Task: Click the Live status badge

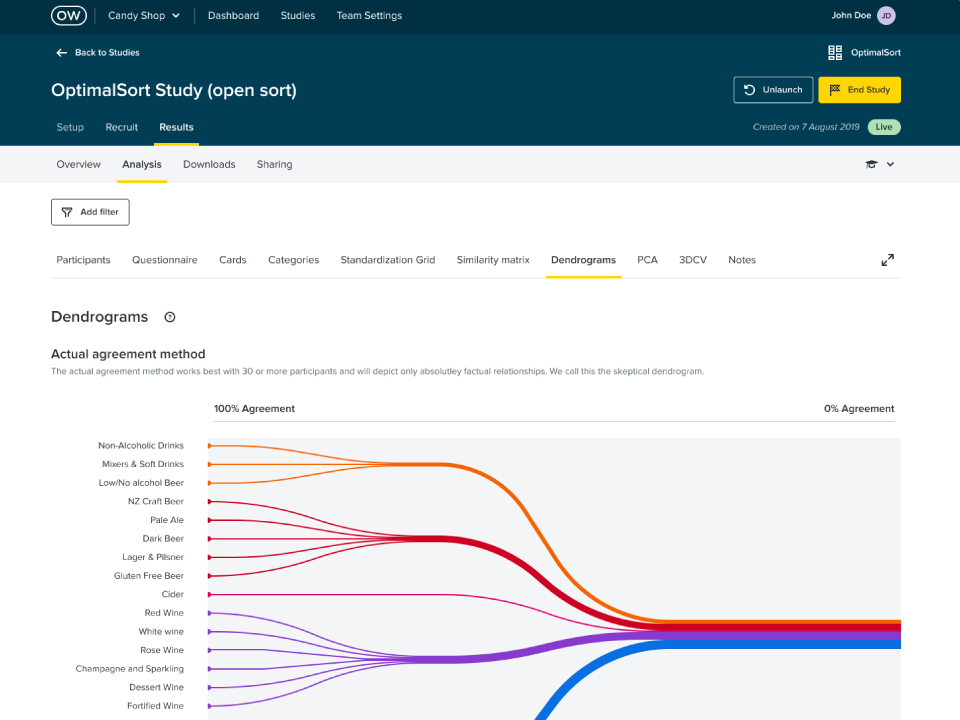Action: [x=883, y=127]
